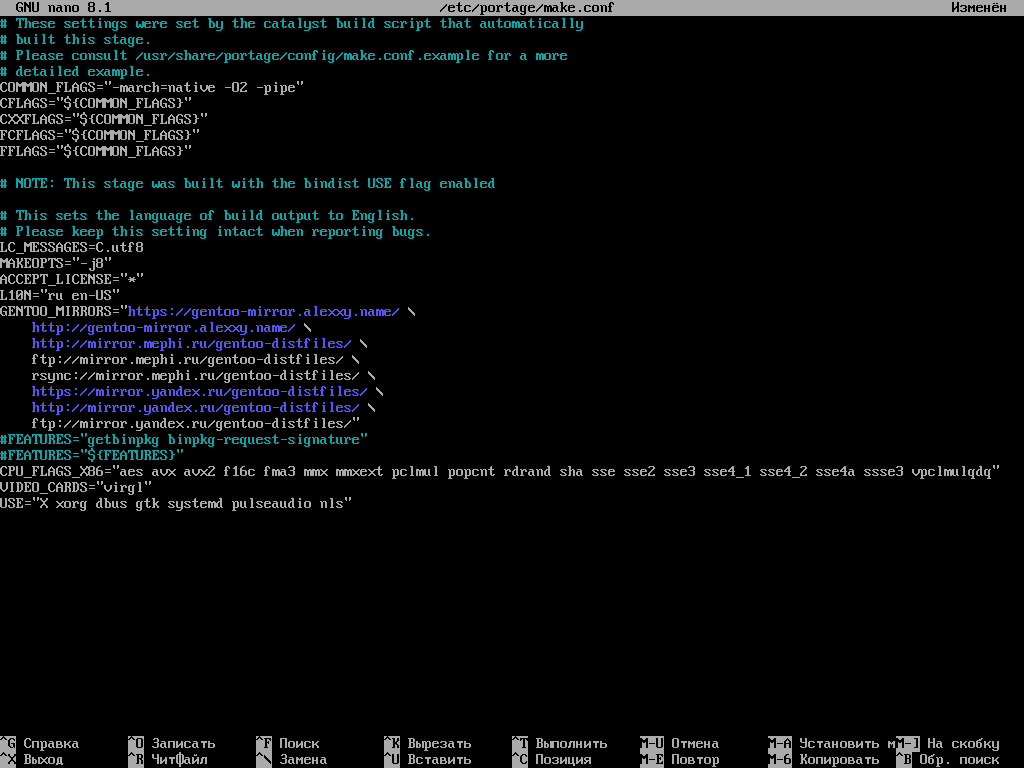1024x768 pixels.
Task: Choose the Выполнить execute shortcut
Action: point(560,743)
